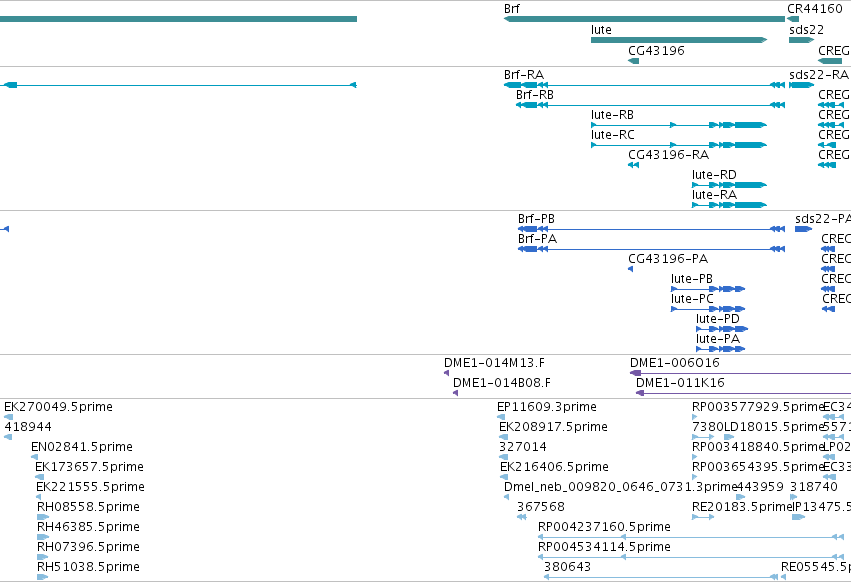Select the EK216406.5prime EST label
This screenshot has width=851, height=582.
pyautogui.click(x=554, y=467)
